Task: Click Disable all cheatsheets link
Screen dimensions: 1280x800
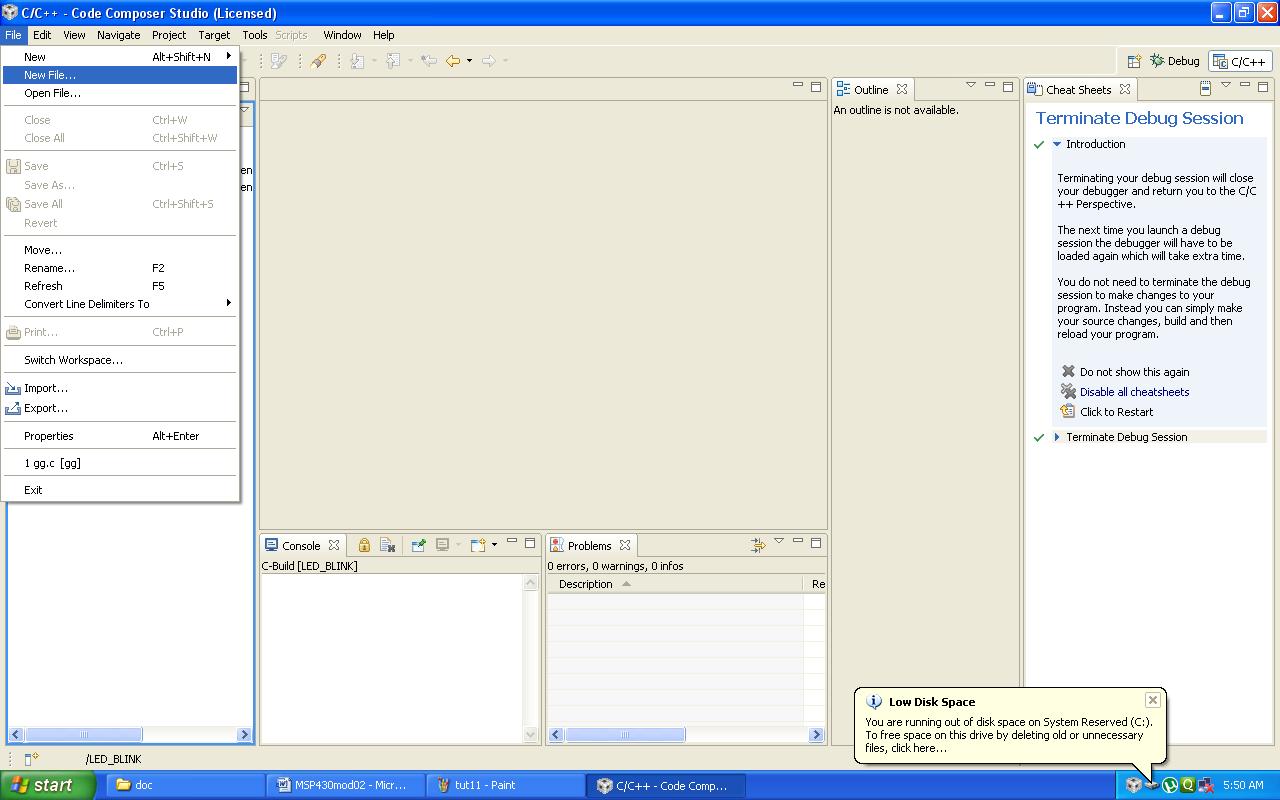Action: pyautogui.click(x=1134, y=392)
